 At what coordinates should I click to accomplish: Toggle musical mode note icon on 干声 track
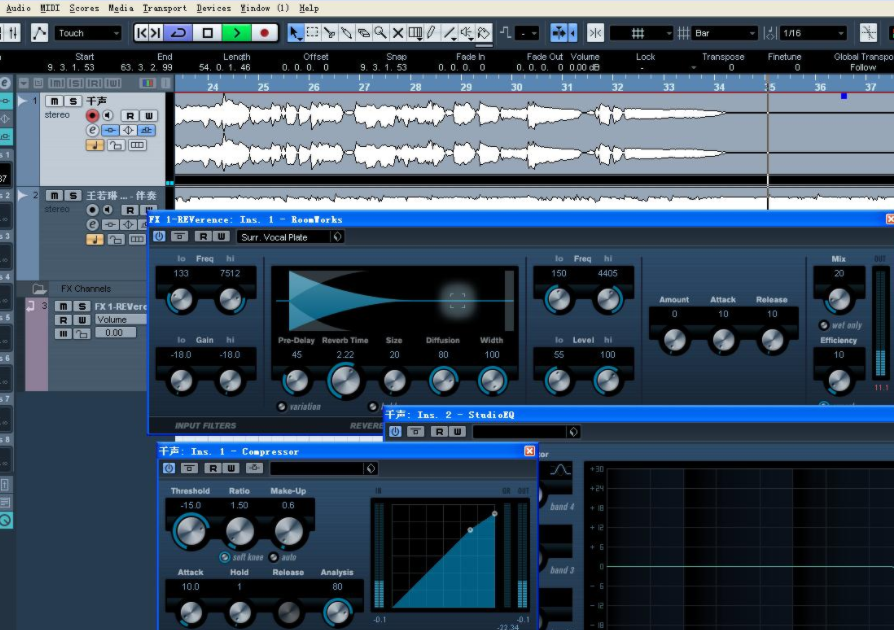point(95,145)
